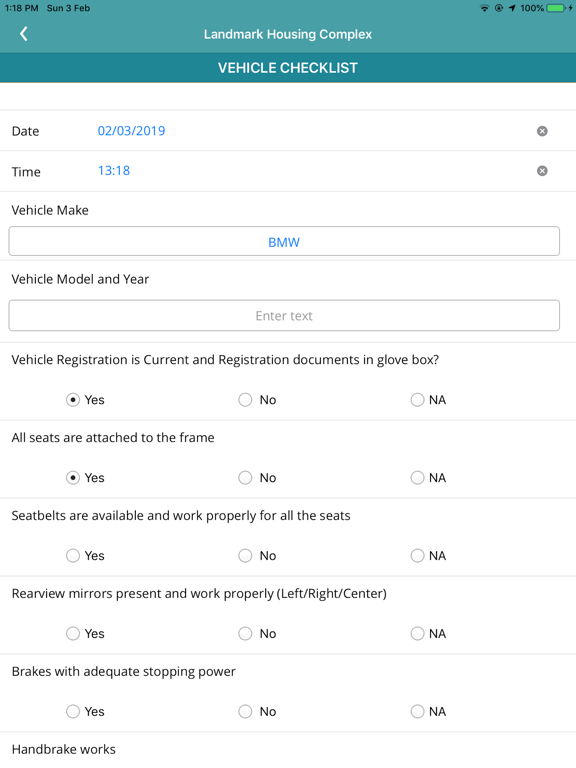Tap the battery indicator icon
Image resolution: width=576 pixels, height=768 pixels.
556,8
